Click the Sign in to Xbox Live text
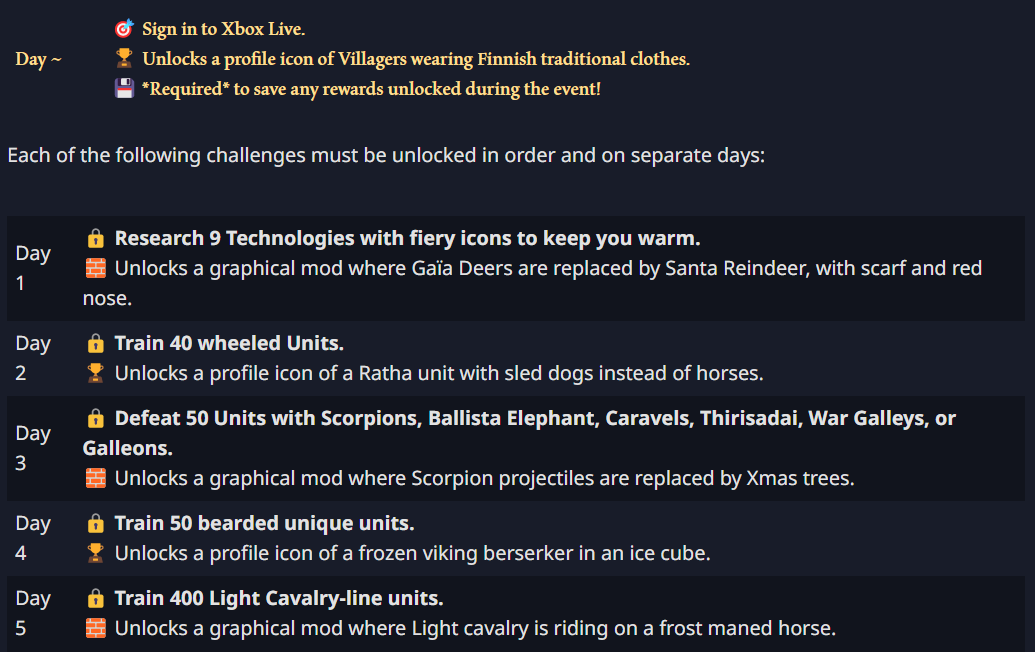This screenshot has height=652, width=1035. pyautogui.click(x=224, y=29)
